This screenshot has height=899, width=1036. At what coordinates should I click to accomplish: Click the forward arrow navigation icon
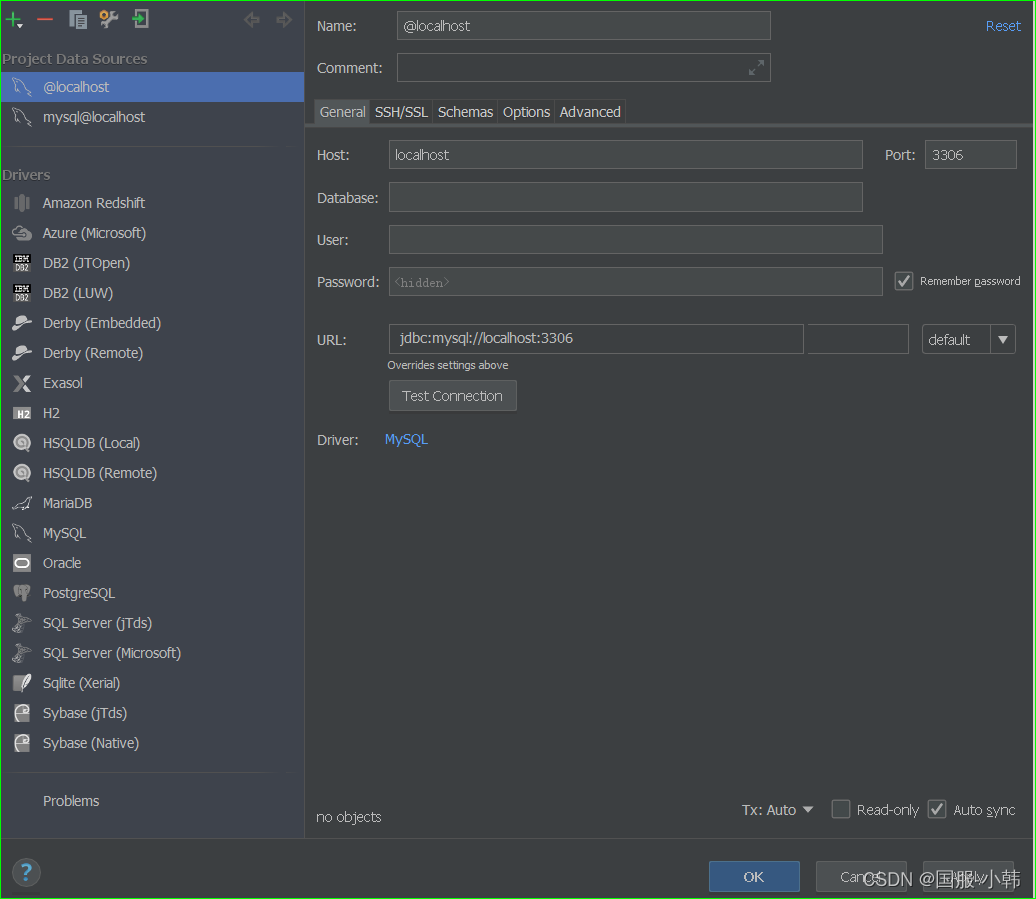click(x=284, y=20)
